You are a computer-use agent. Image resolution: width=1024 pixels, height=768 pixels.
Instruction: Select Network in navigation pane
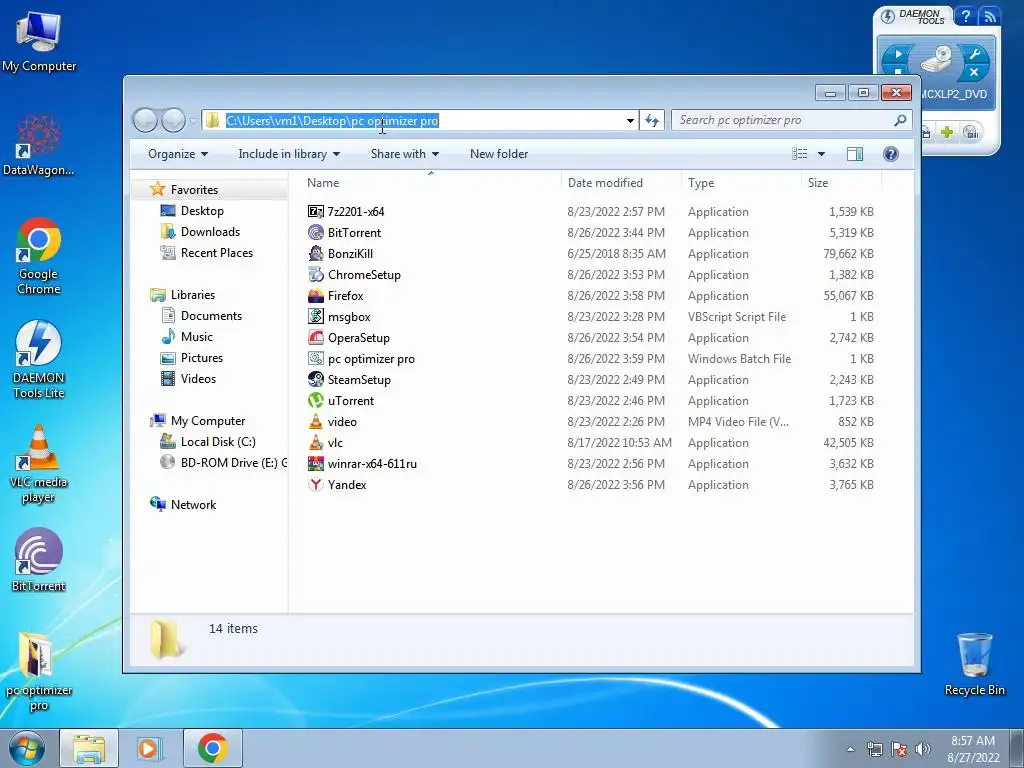193,504
